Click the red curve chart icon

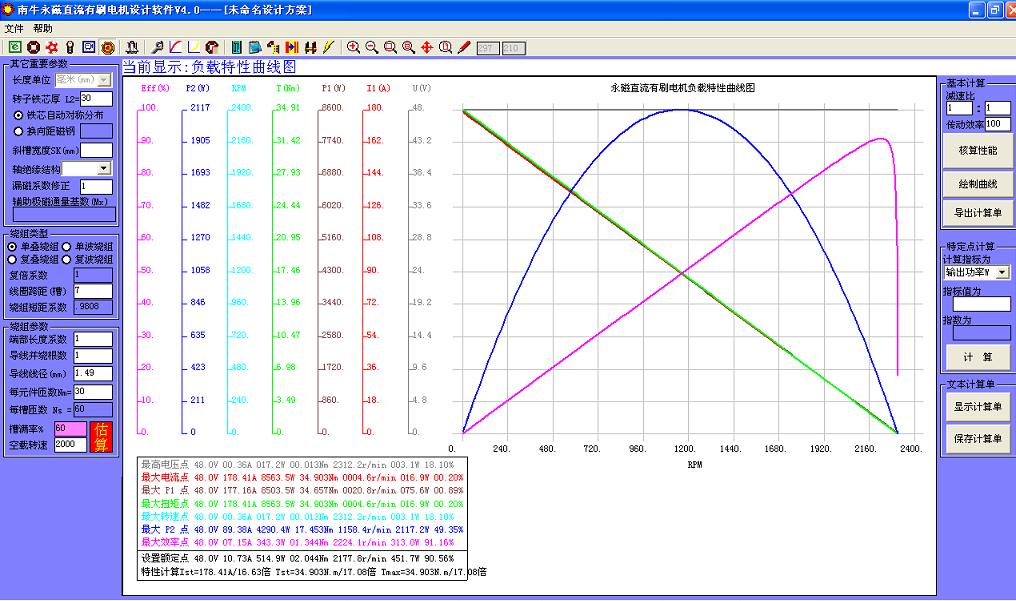[x=175, y=47]
